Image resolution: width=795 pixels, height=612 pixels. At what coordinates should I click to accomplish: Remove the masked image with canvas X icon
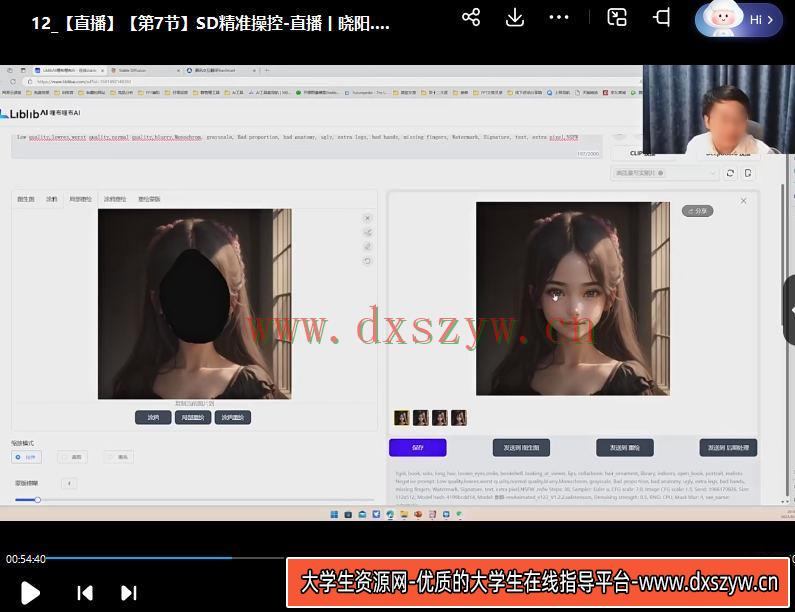[368, 218]
